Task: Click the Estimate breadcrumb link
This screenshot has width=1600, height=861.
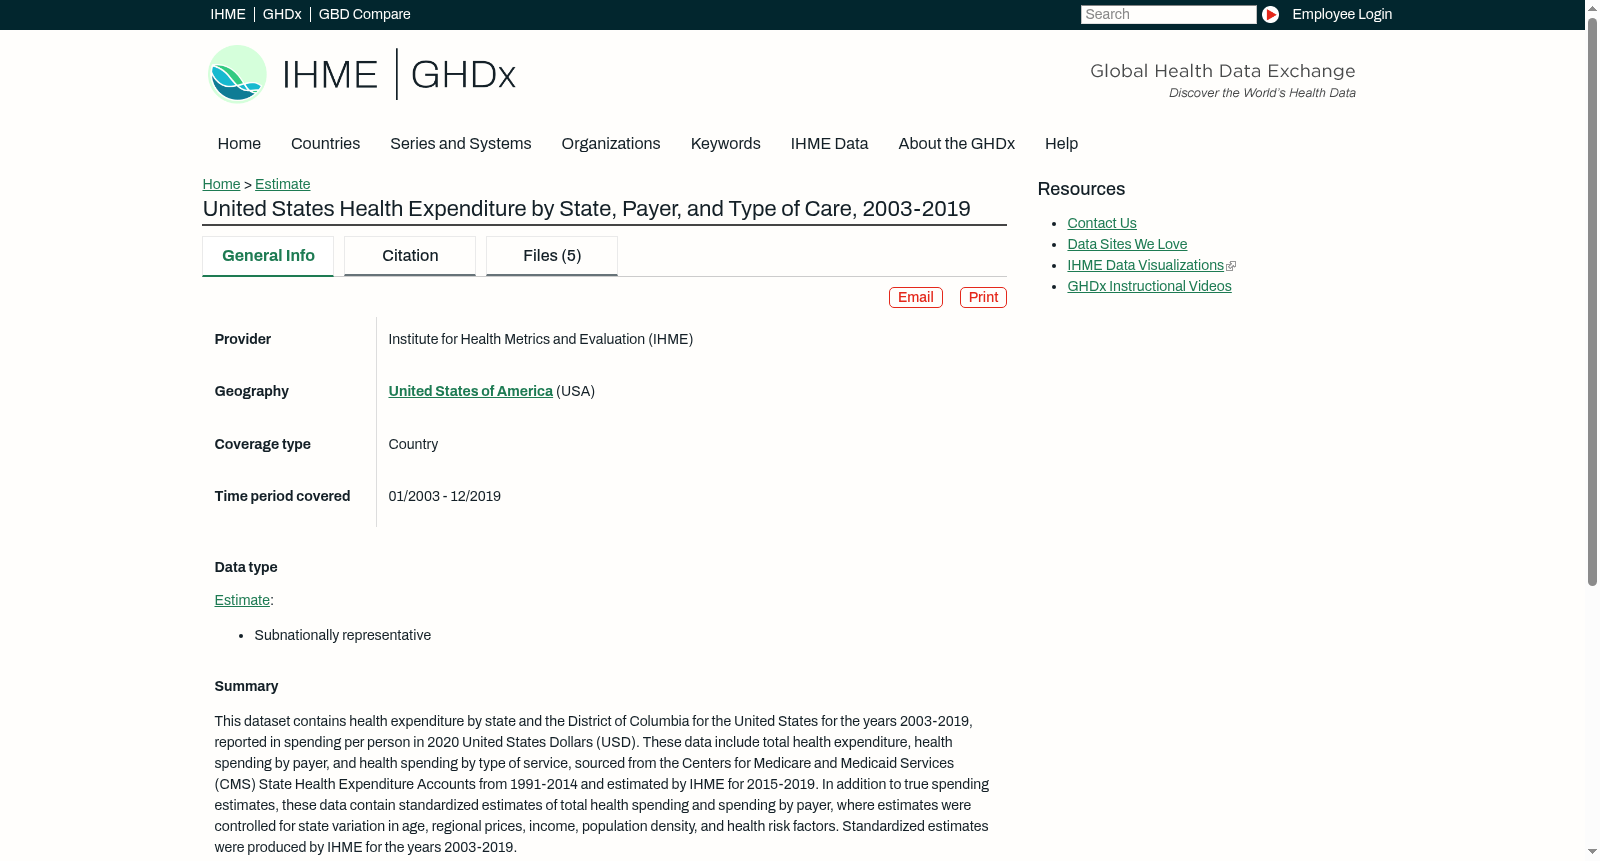Action: click(283, 184)
